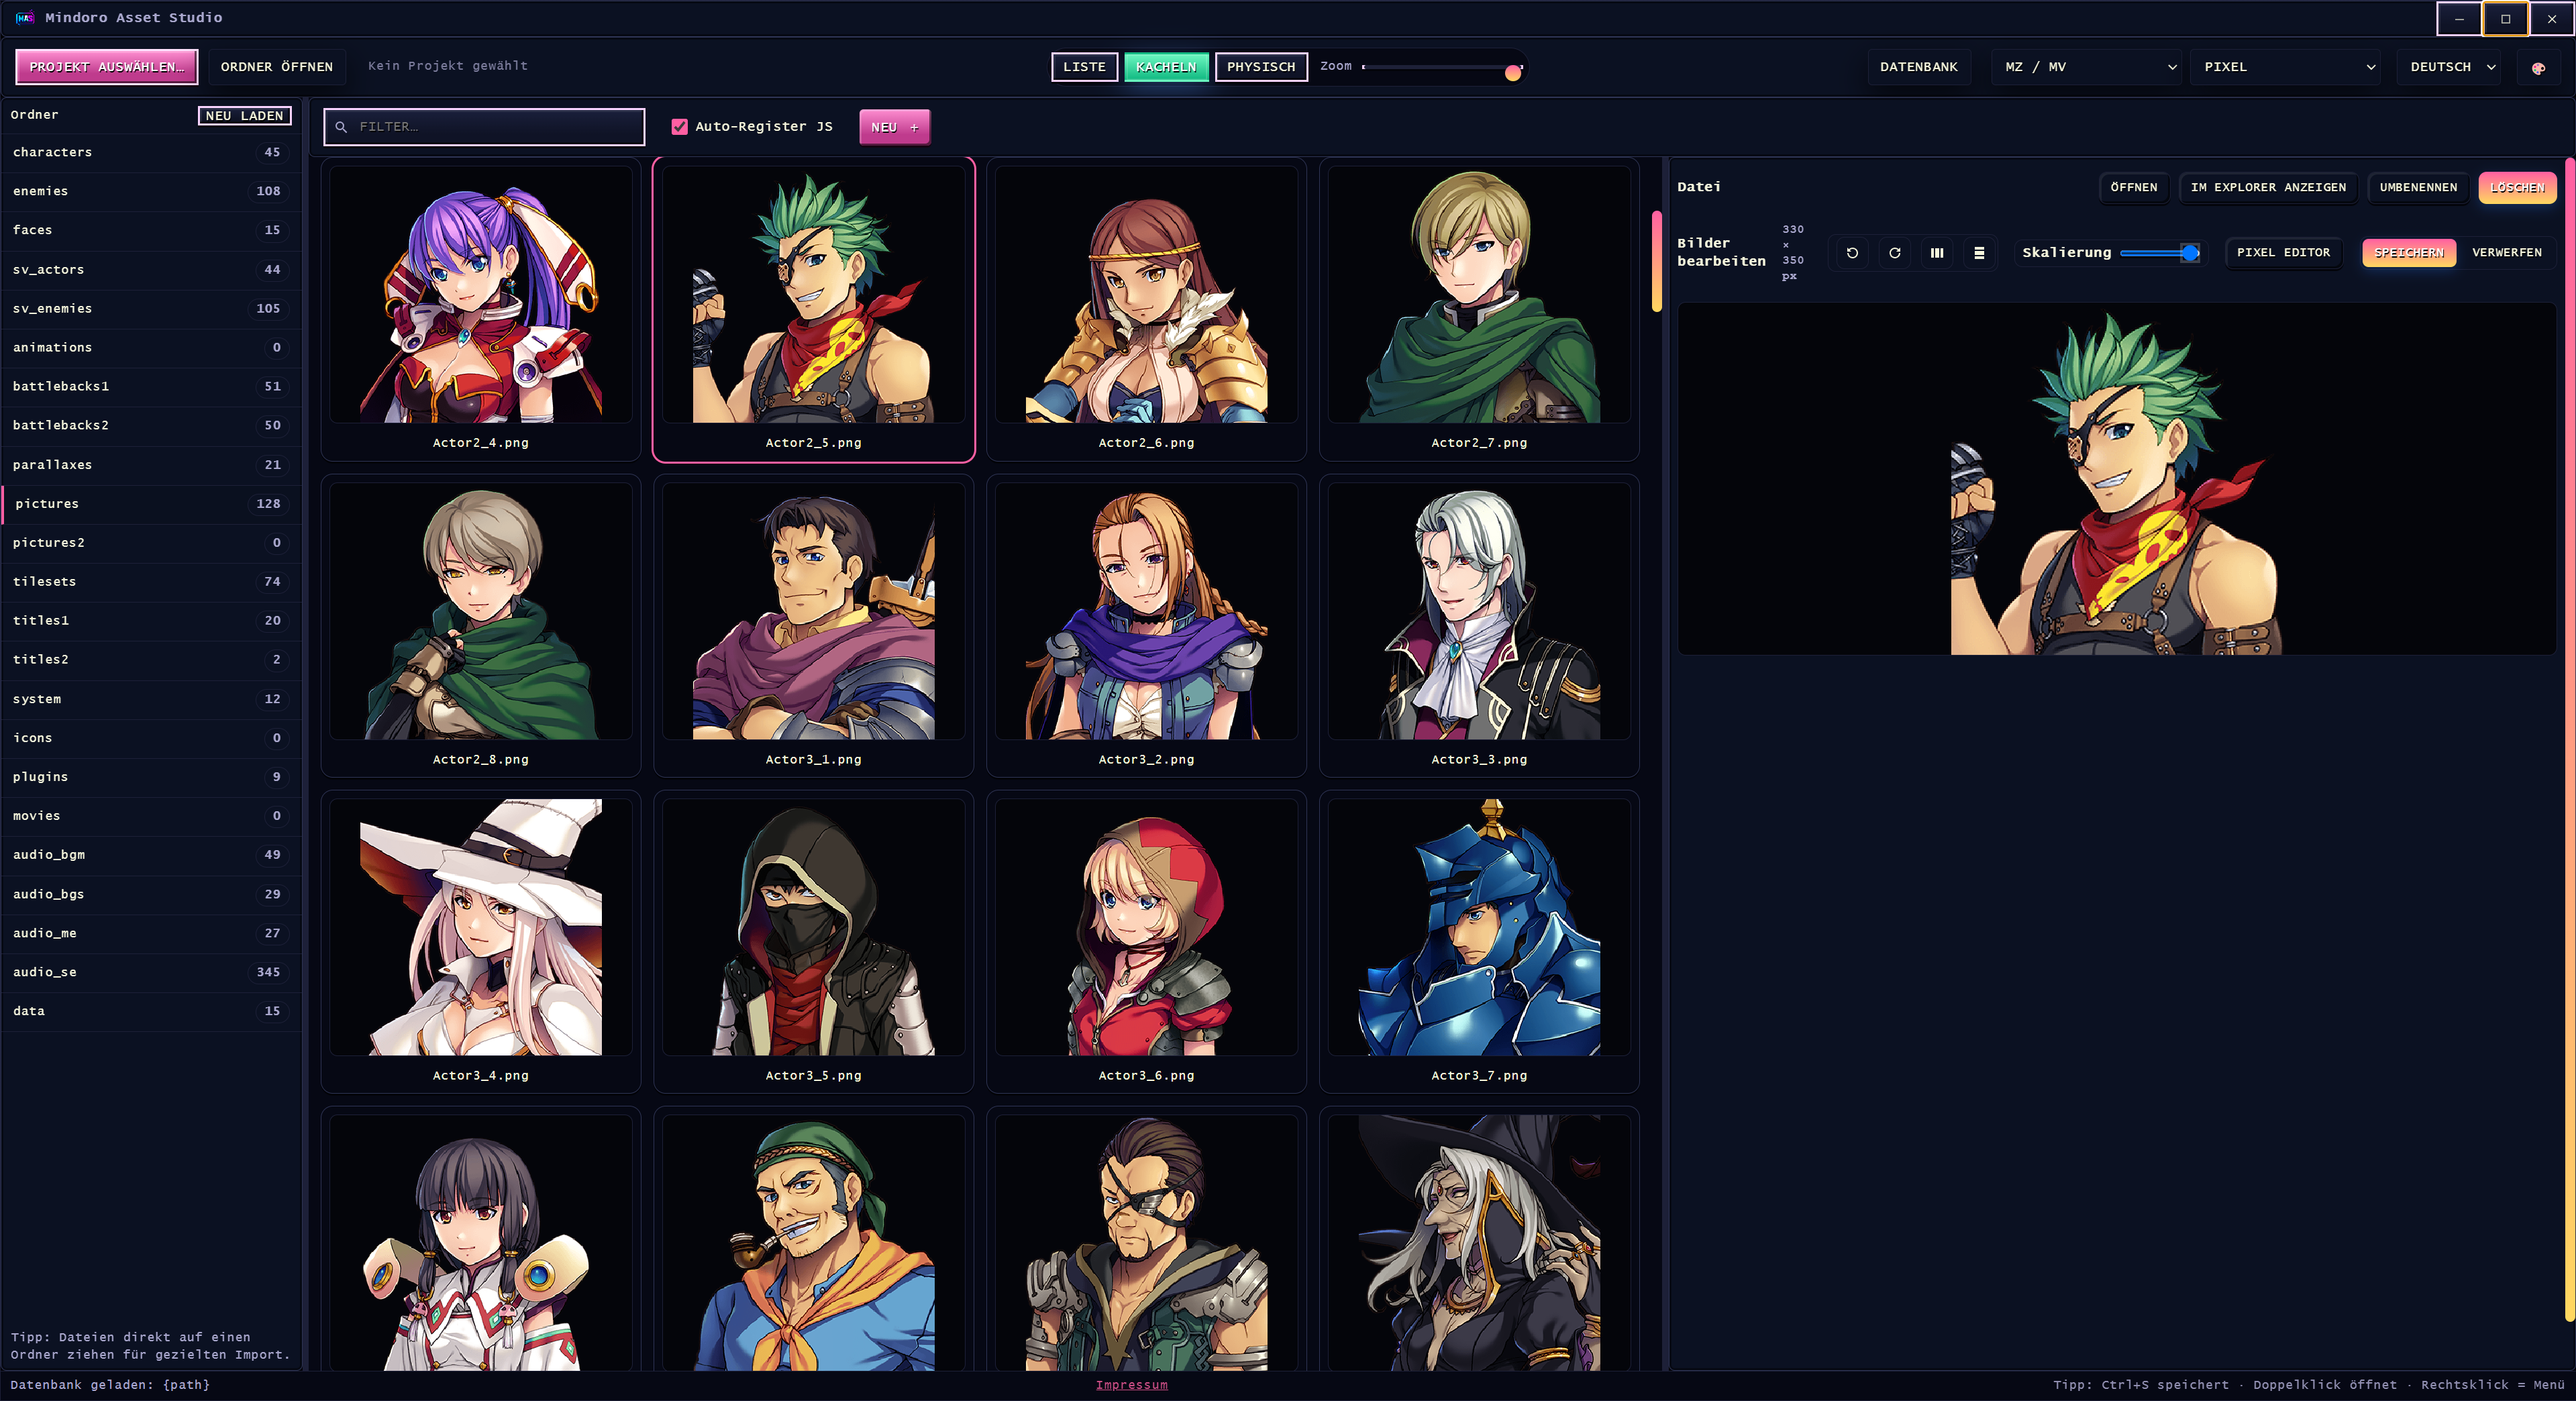Click the Mindoro Asset Studio app icon
This screenshot has height=1401, width=2576.
pos(24,18)
